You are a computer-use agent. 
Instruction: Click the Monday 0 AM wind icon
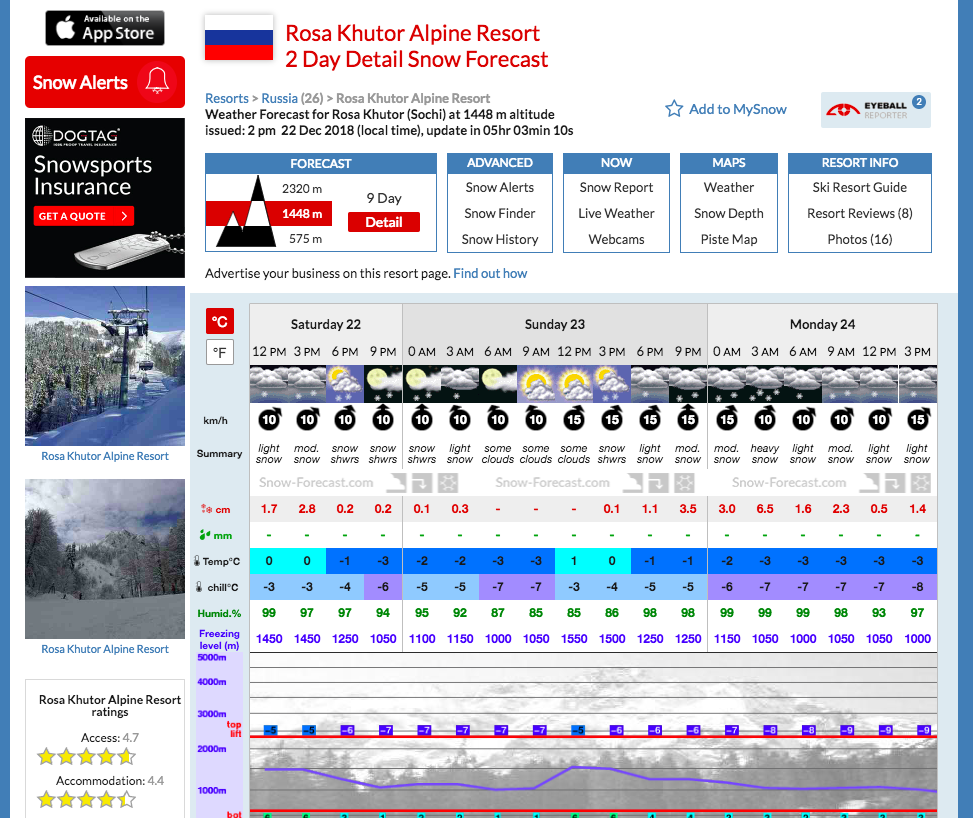[727, 419]
